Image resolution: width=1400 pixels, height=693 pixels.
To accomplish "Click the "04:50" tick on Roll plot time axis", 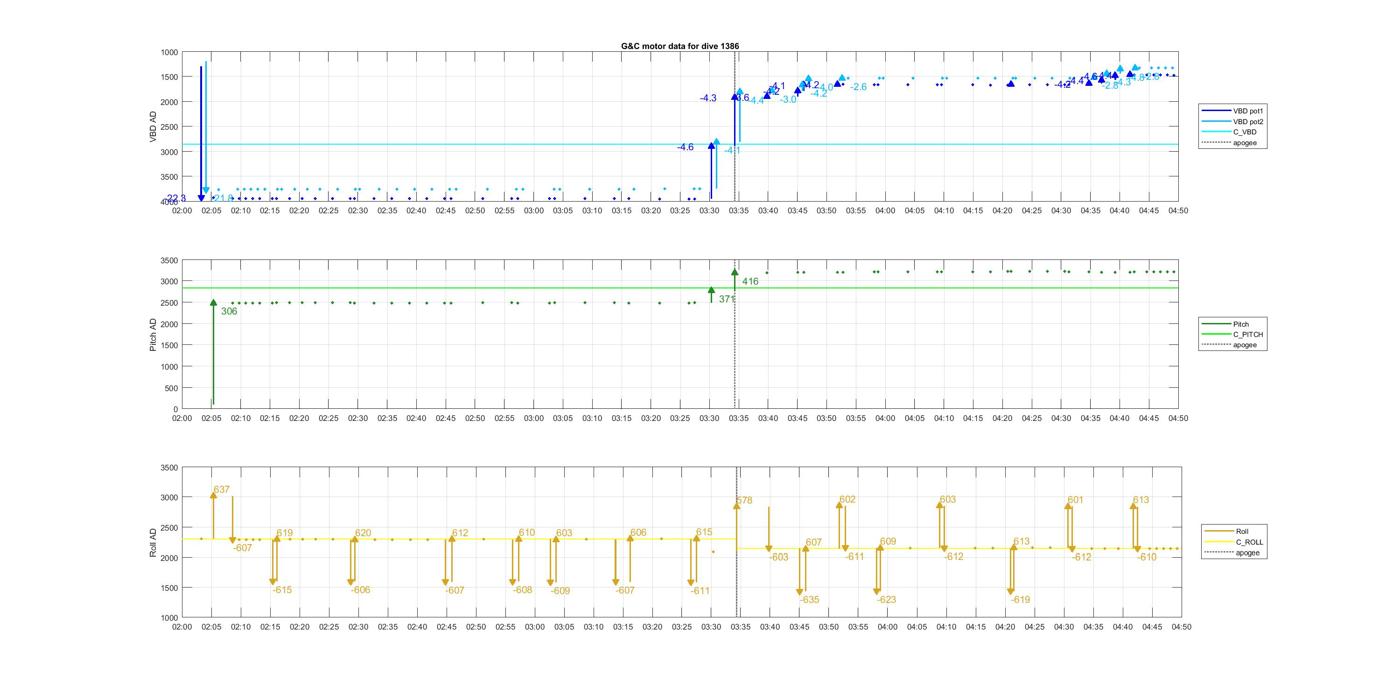I will click(1181, 627).
